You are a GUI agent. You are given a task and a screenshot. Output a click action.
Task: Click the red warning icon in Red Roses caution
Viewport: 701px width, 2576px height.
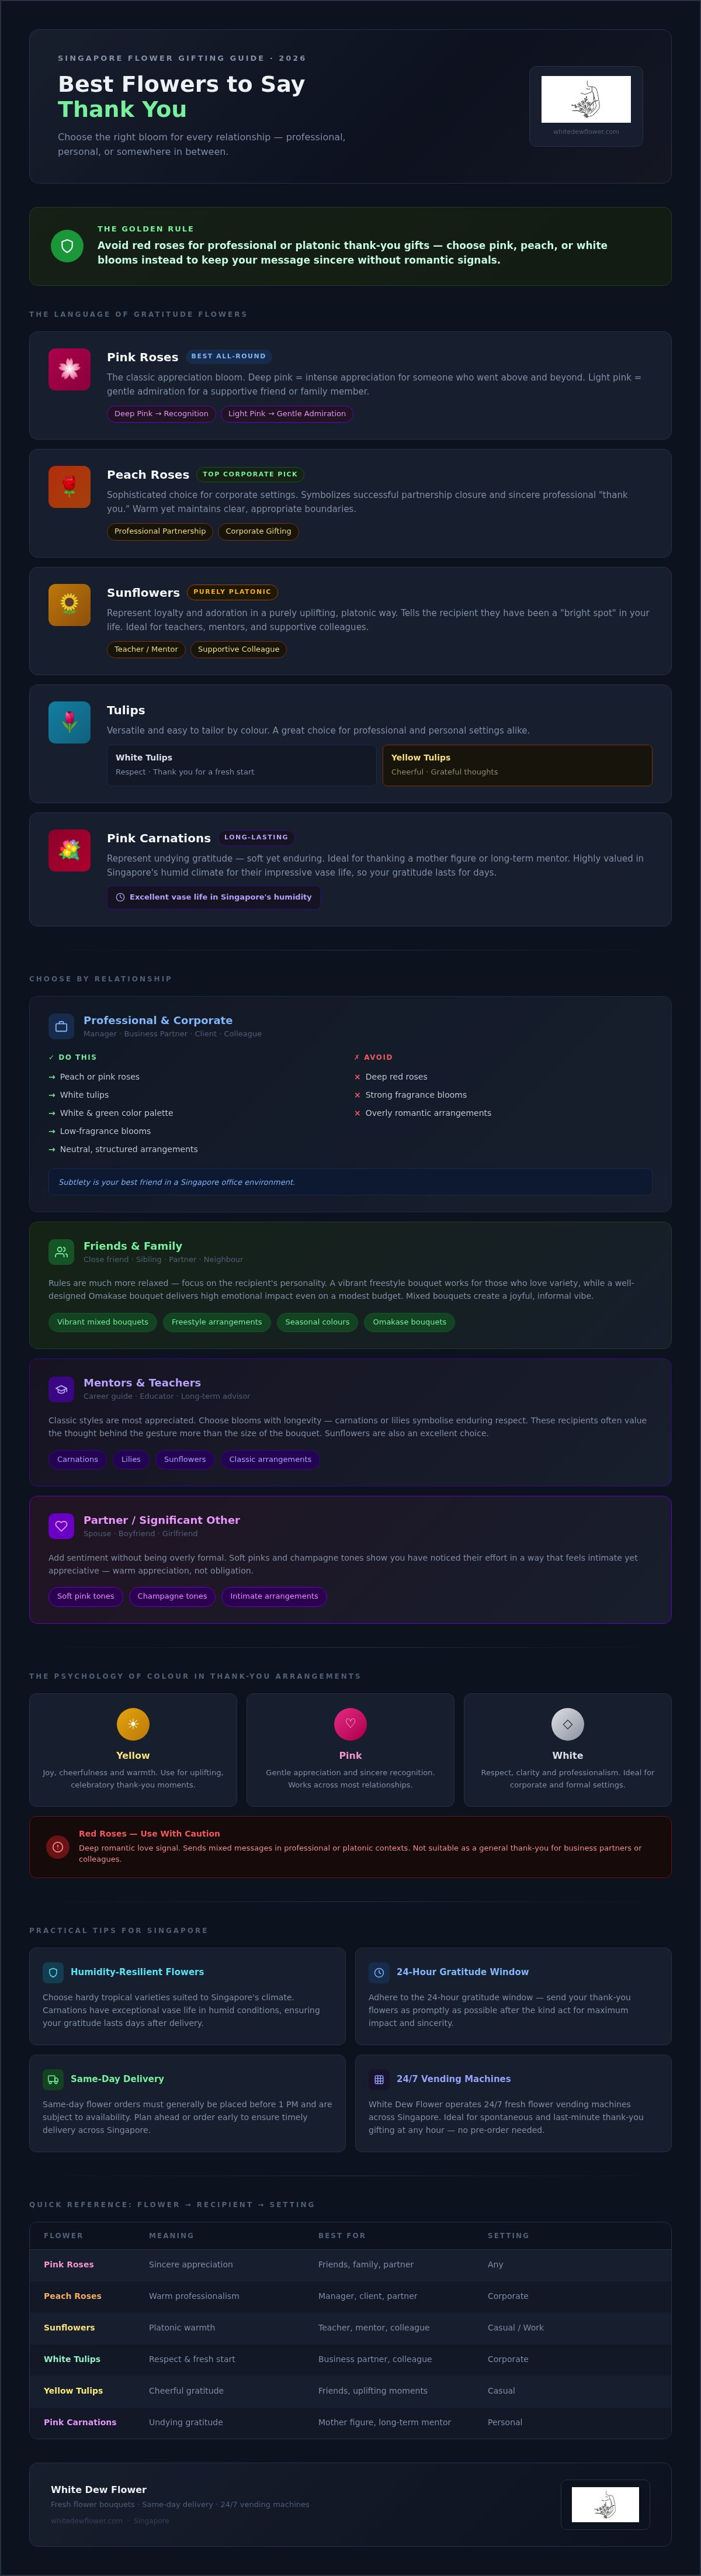point(58,1847)
